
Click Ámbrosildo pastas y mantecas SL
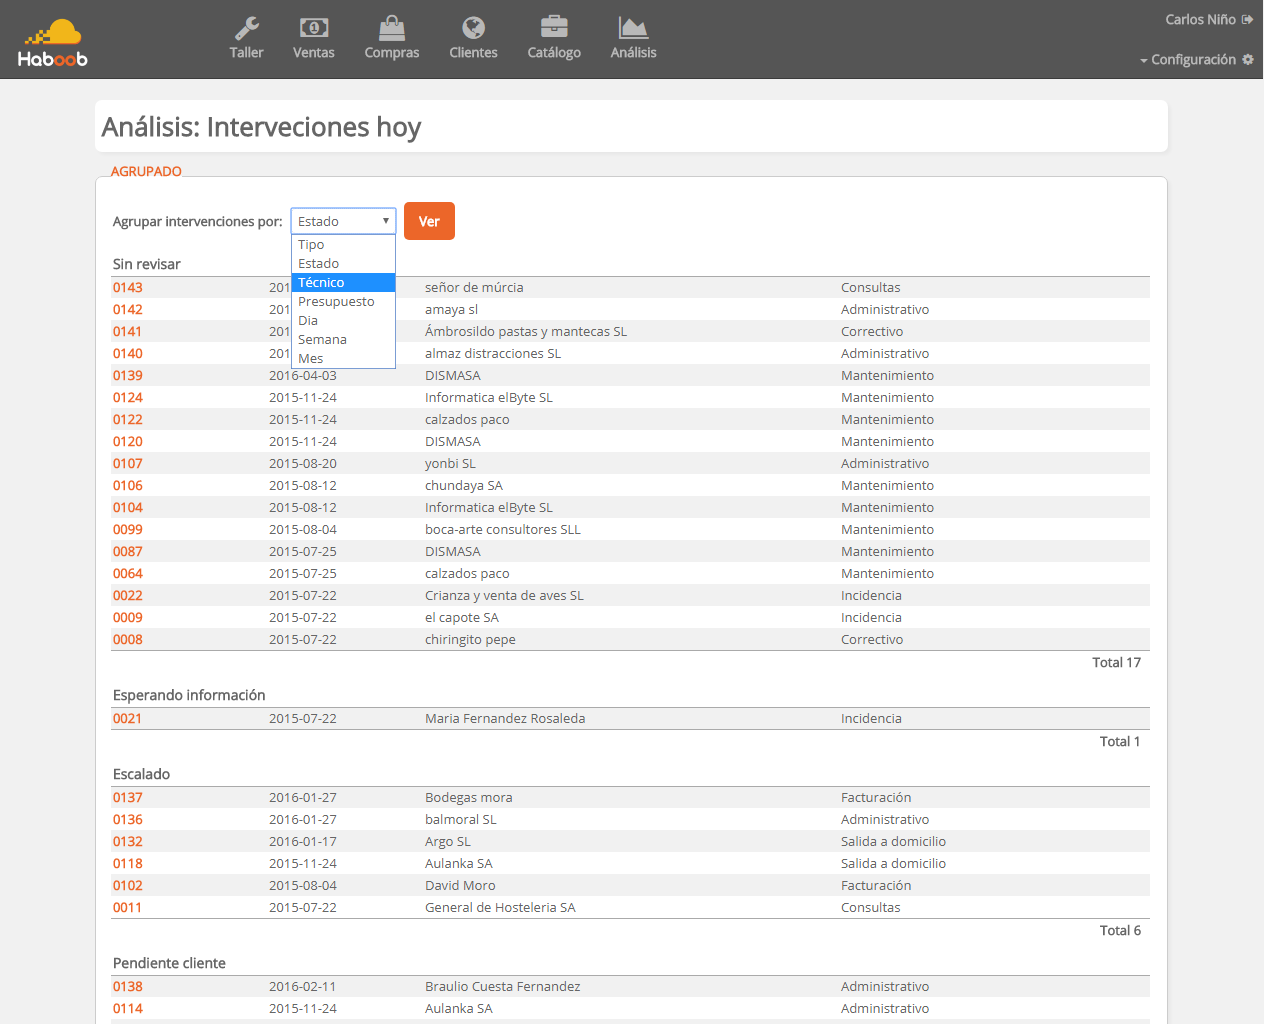[526, 332]
